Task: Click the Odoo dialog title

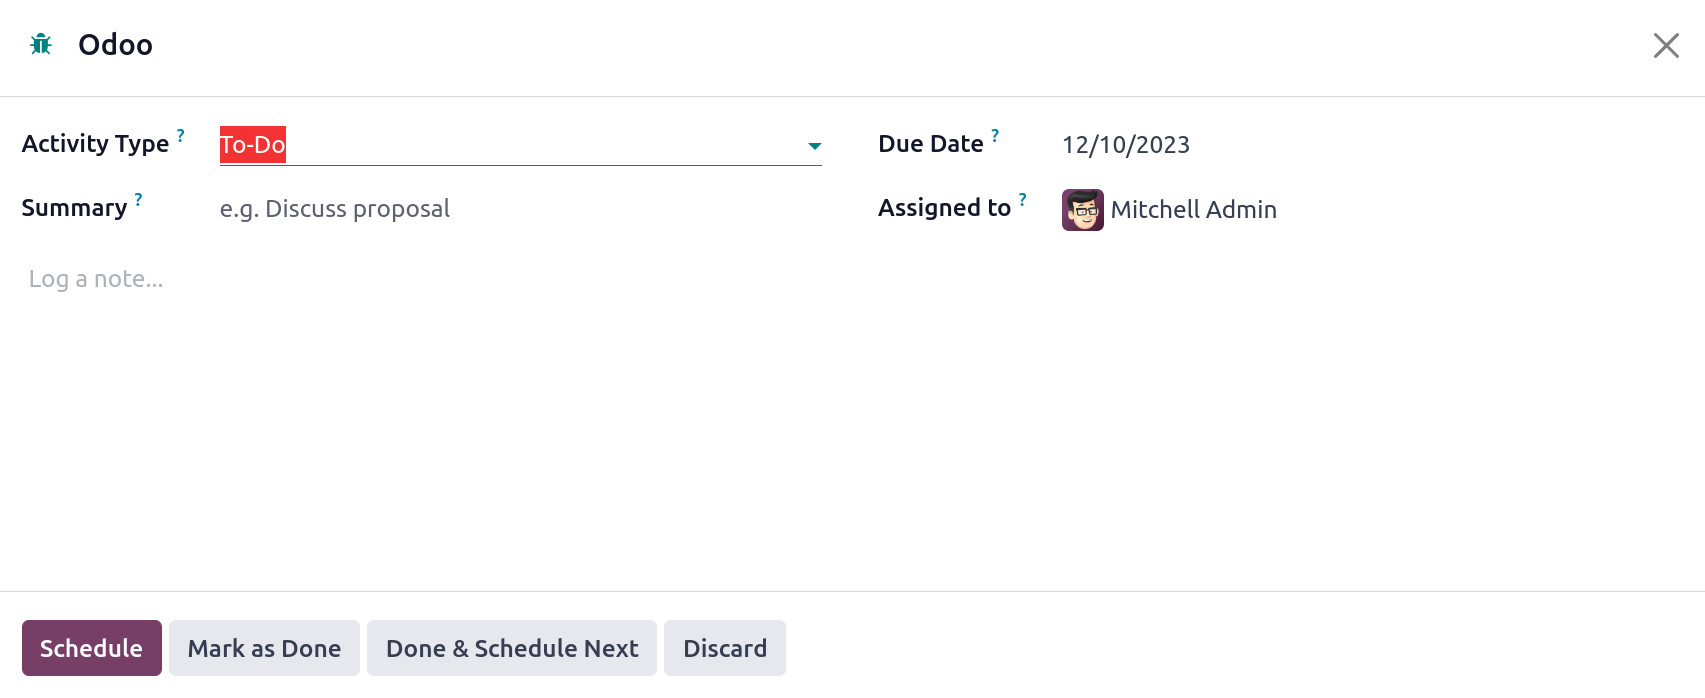Action: pyautogui.click(x=115, y=45)
